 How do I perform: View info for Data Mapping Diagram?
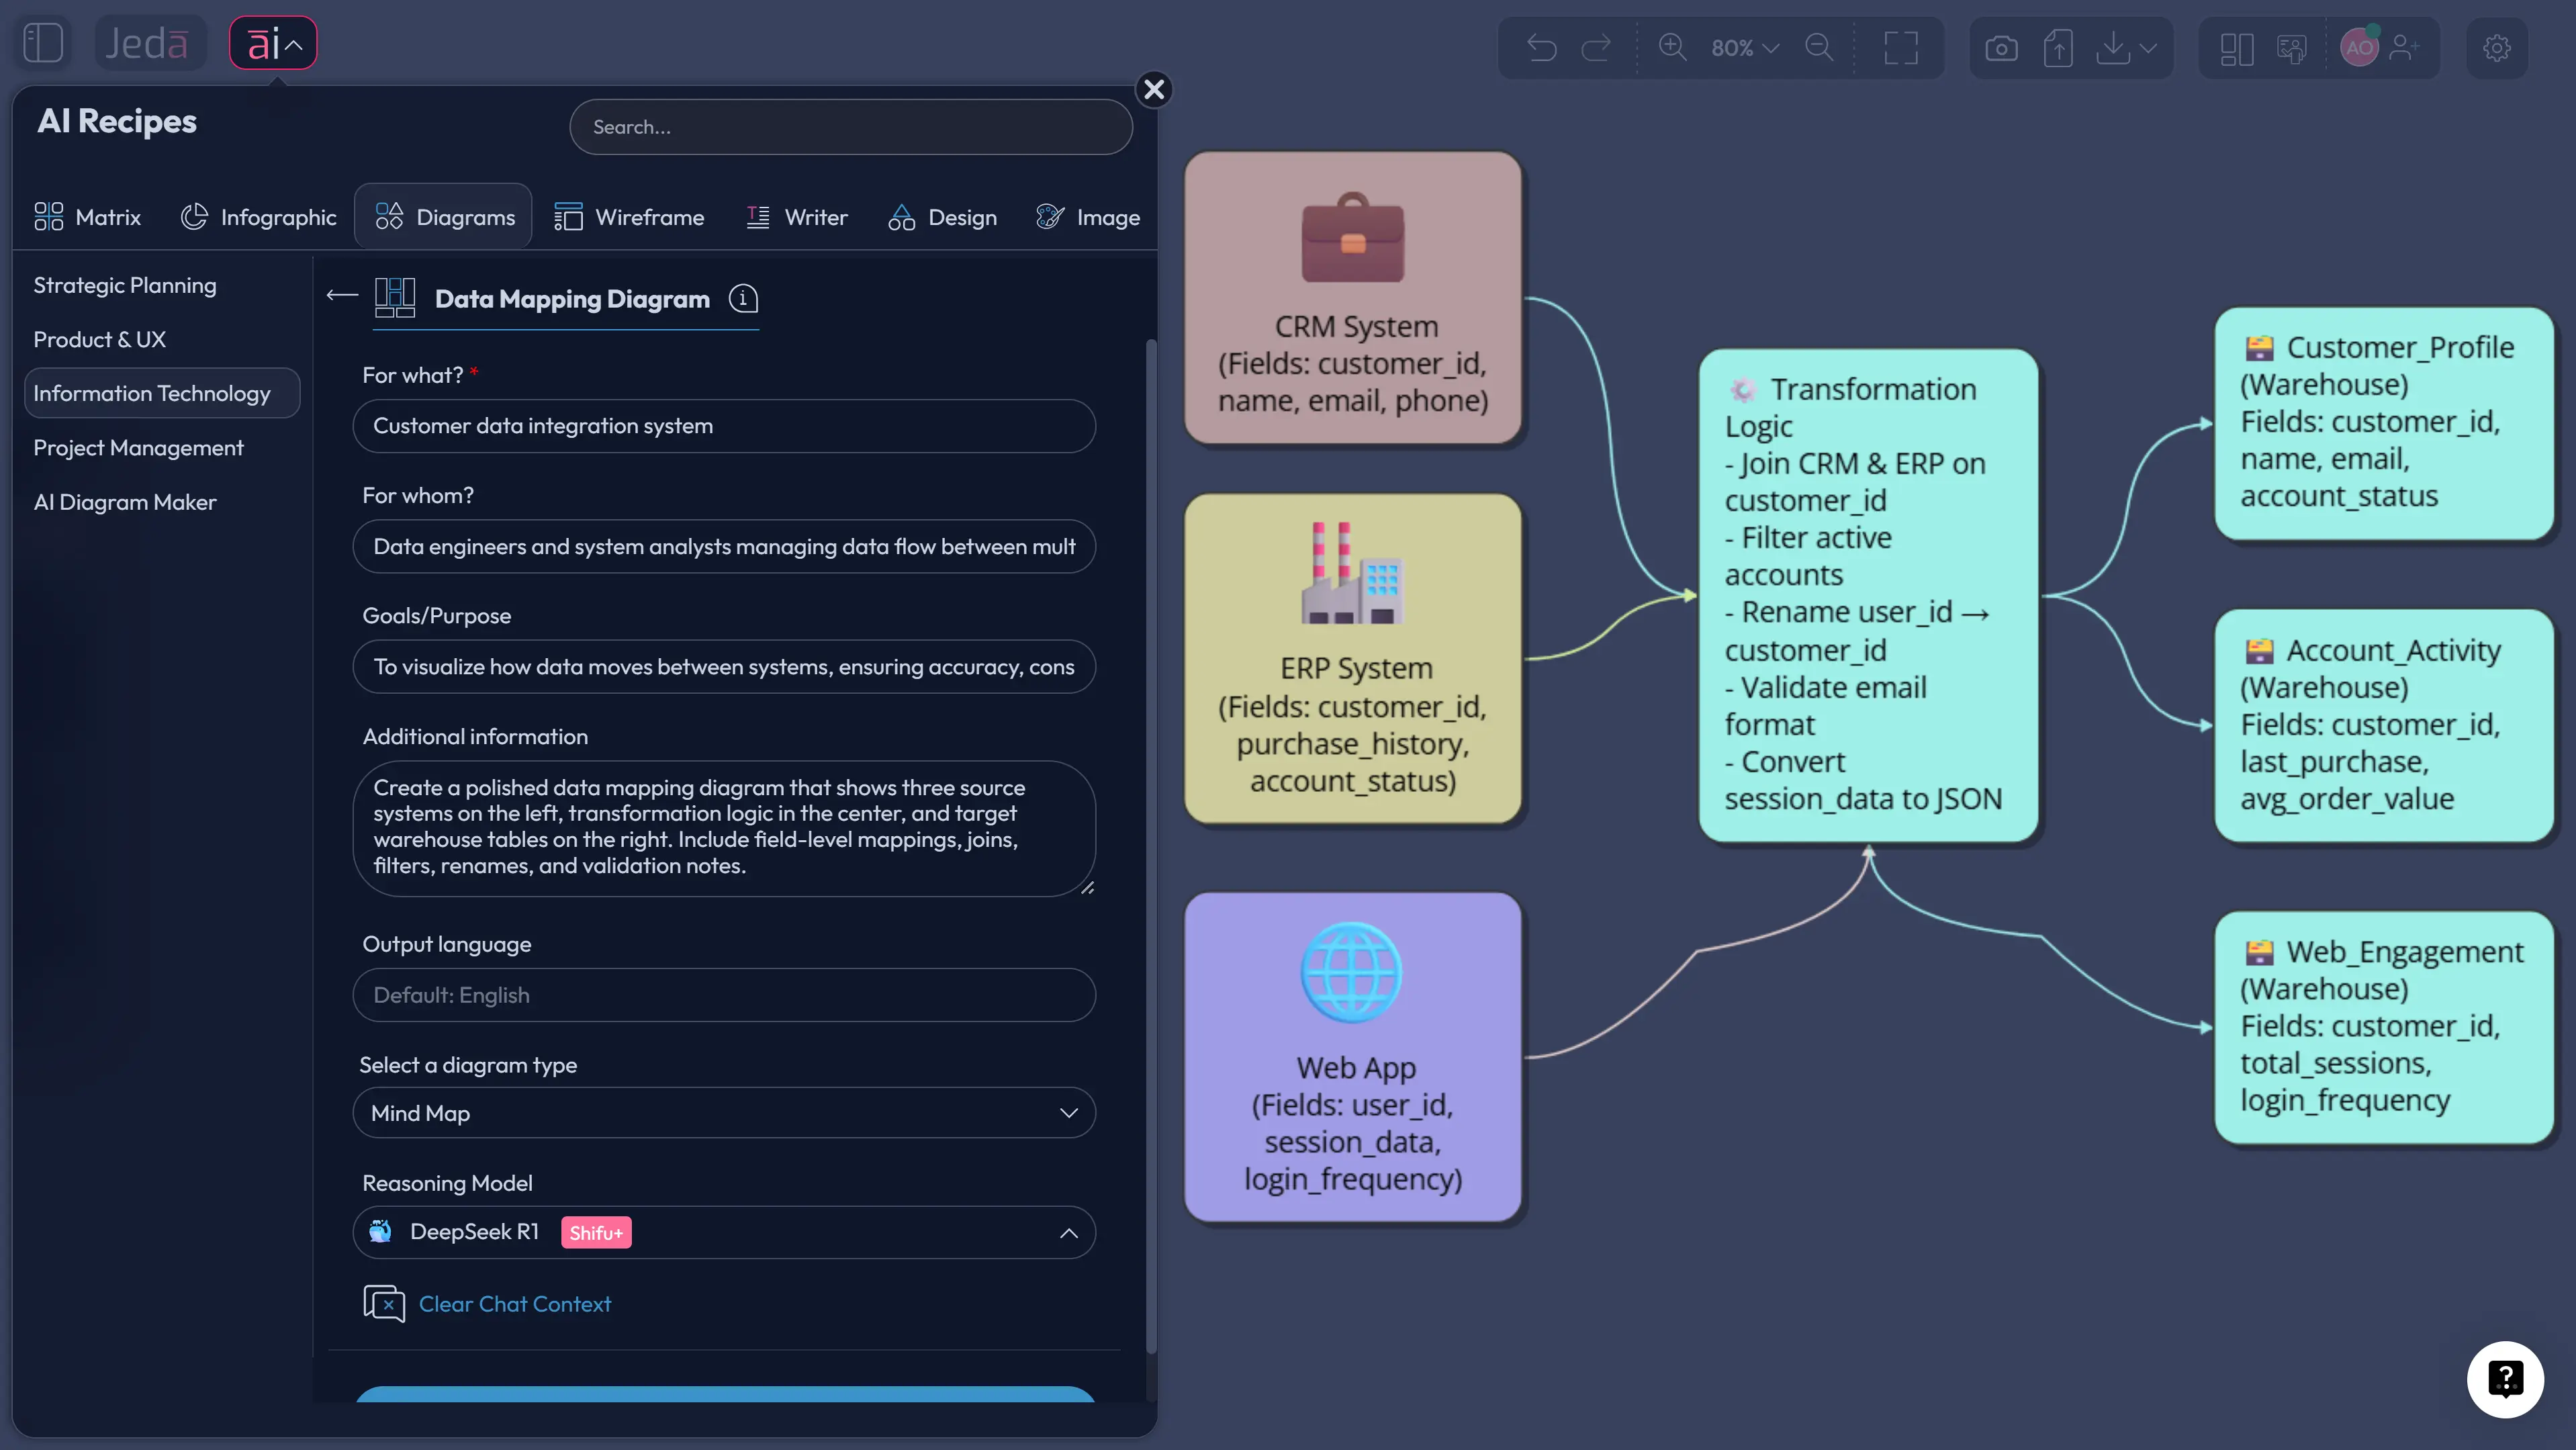point(743,298)
